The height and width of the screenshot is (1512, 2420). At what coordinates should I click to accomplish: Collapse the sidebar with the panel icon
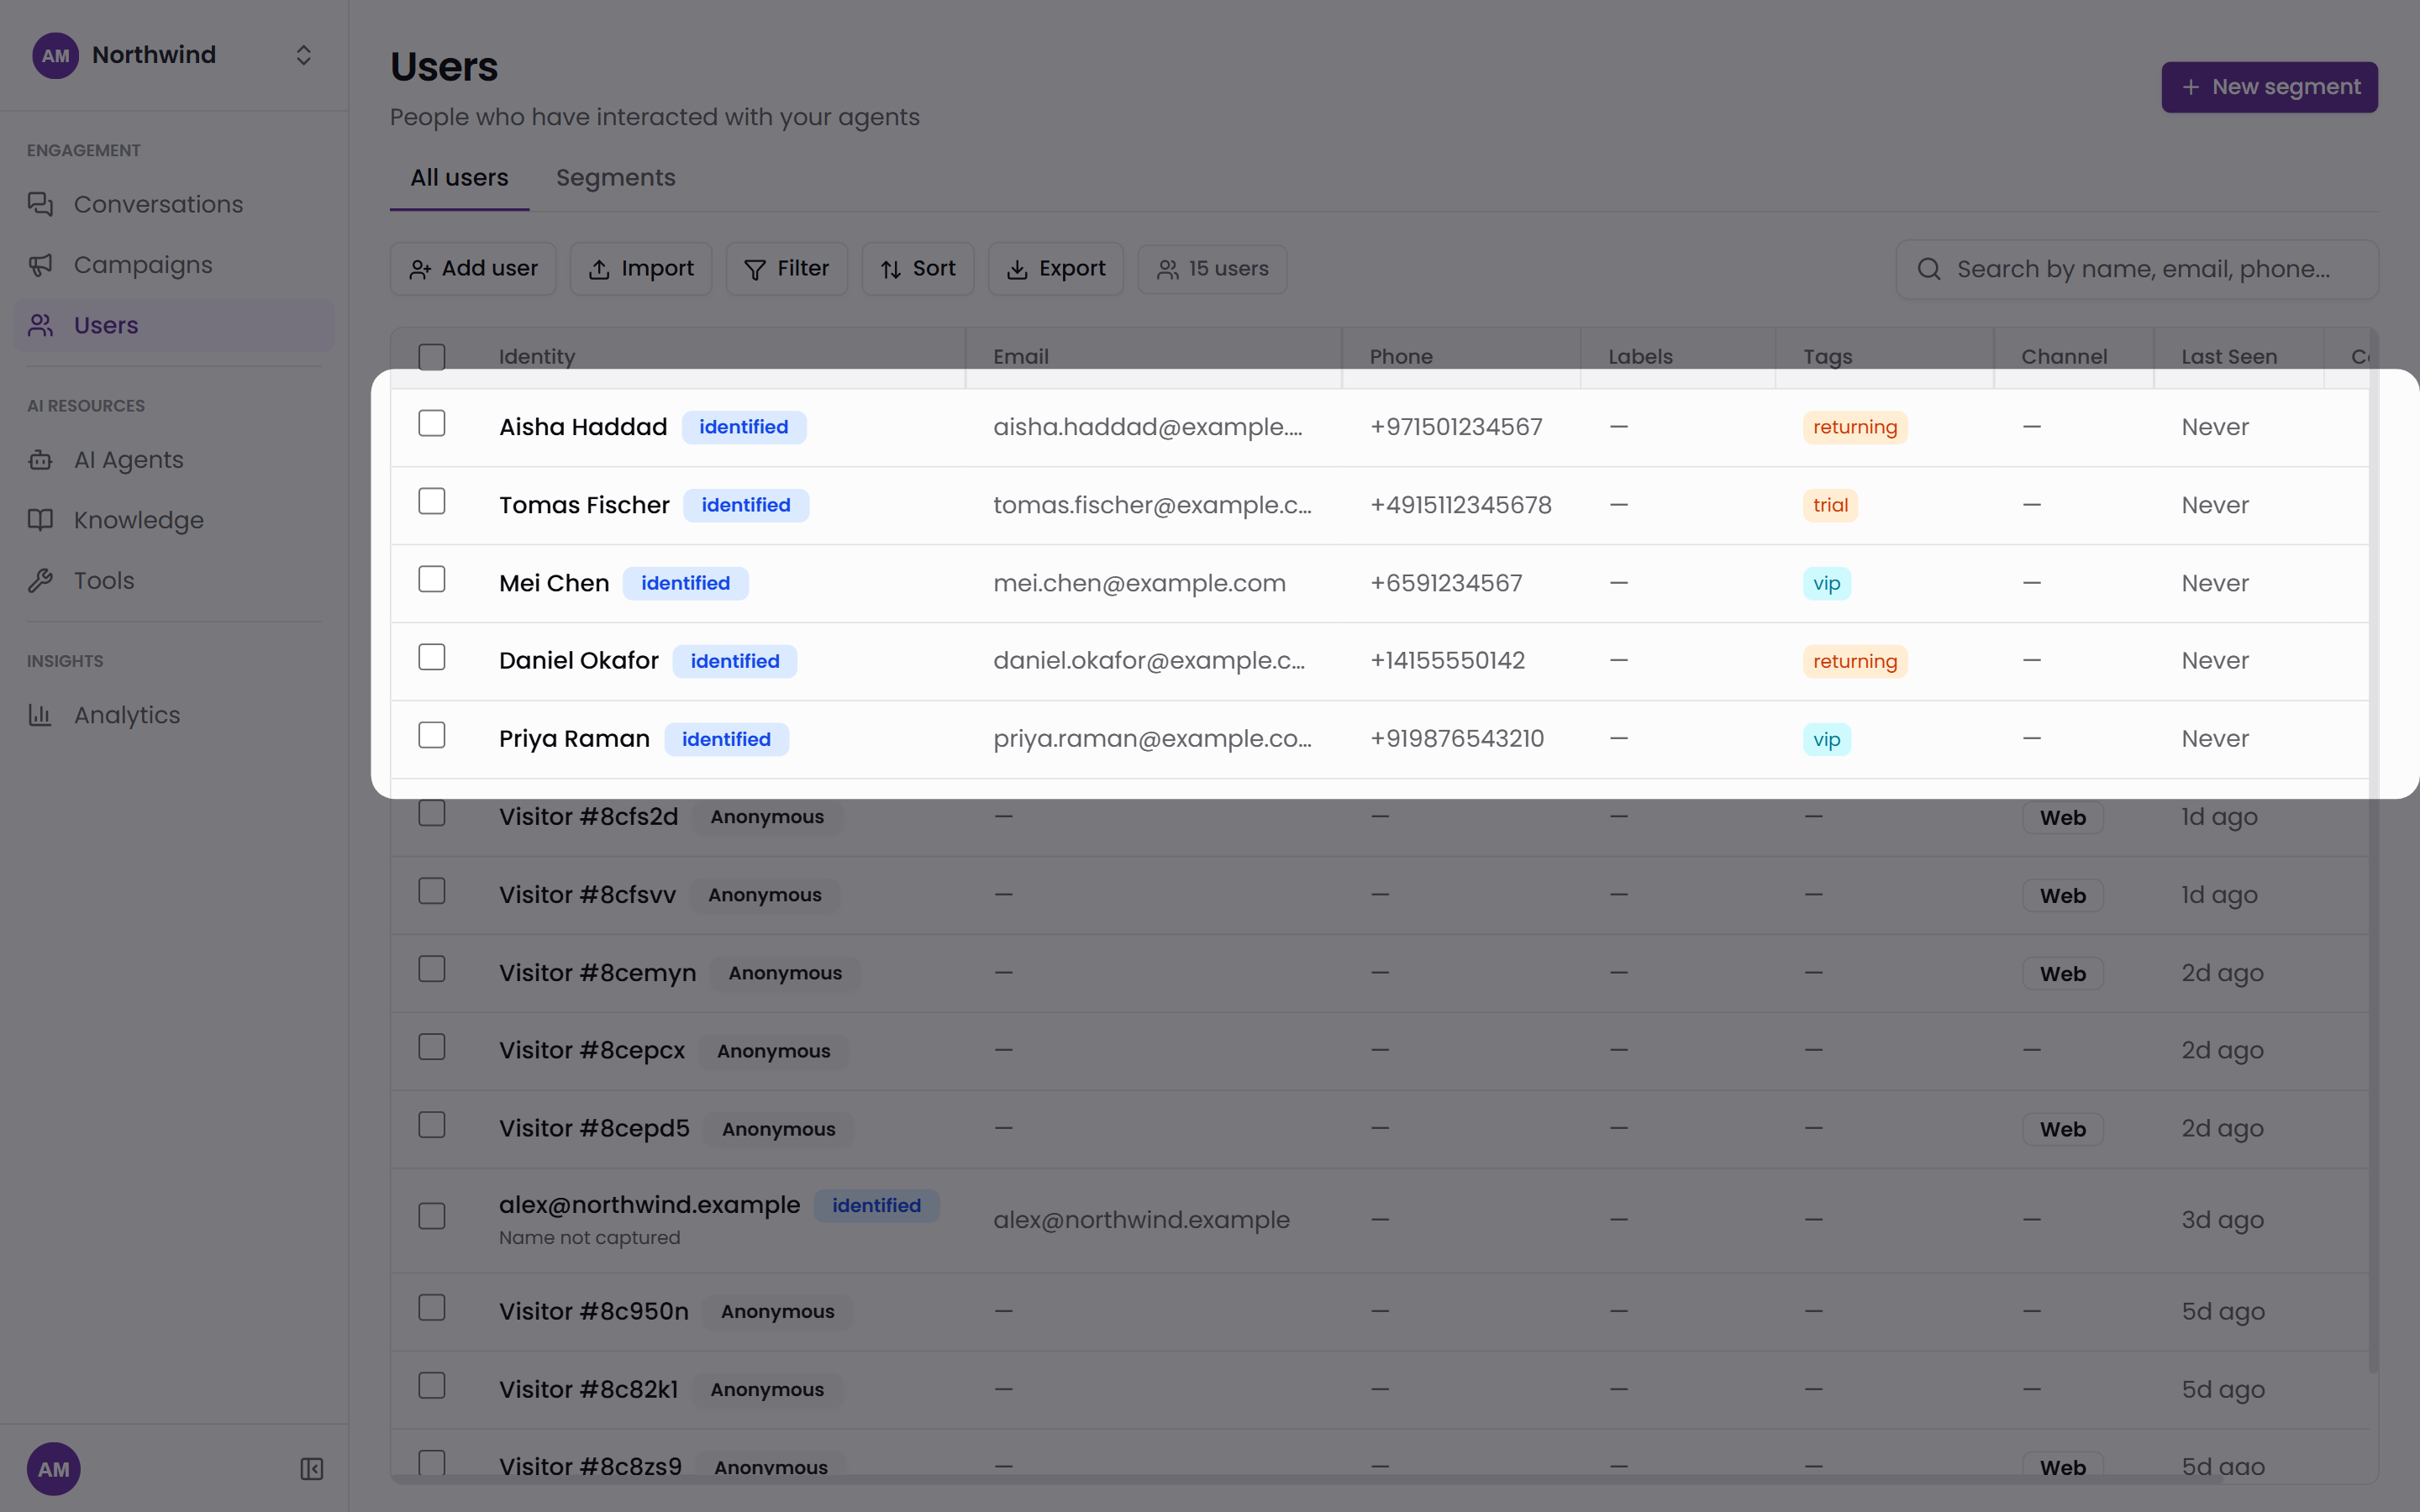312,1469
